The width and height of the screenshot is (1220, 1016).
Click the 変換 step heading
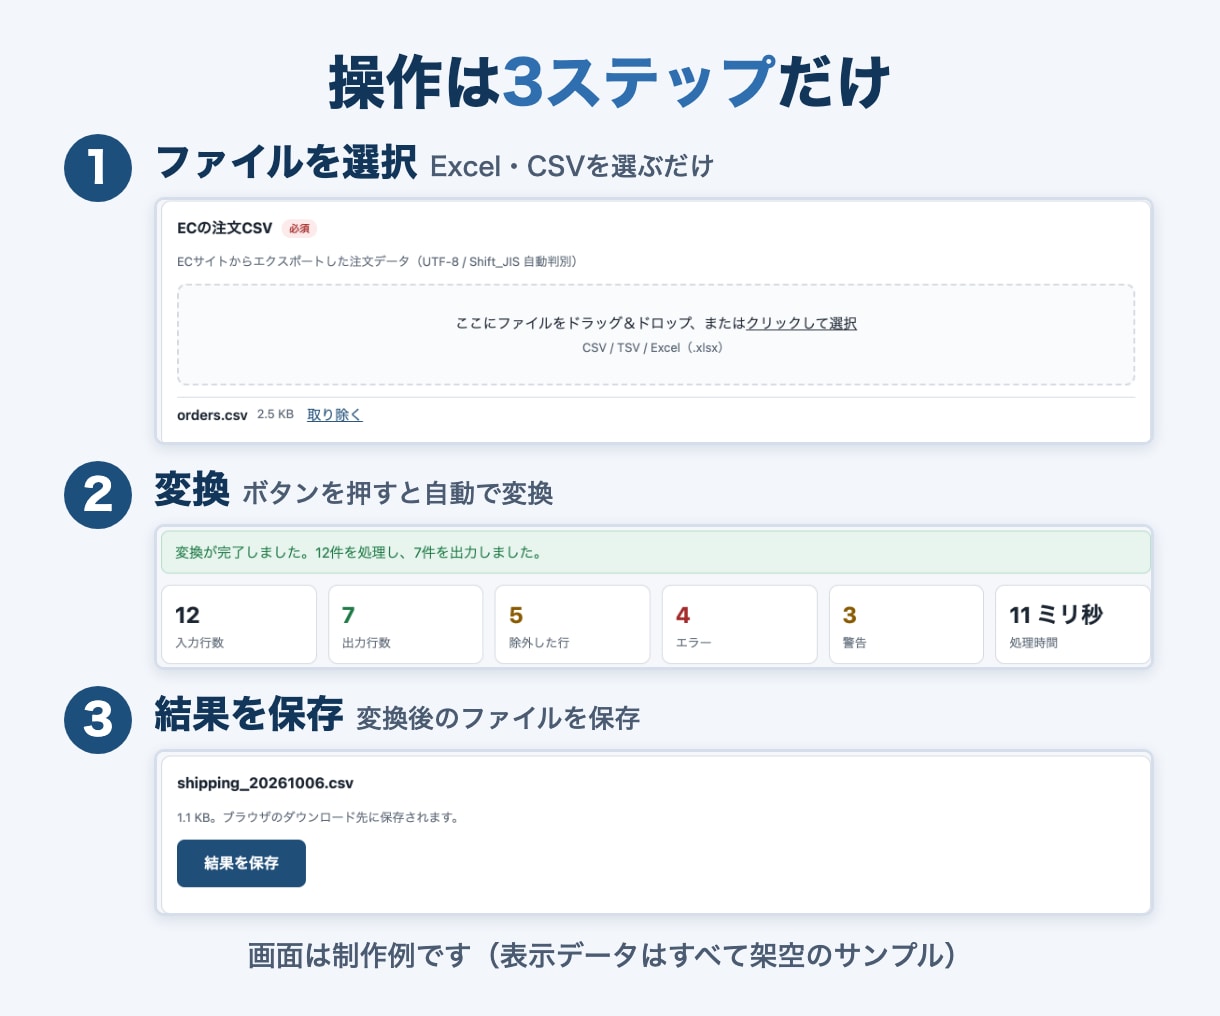coord(192,489)
